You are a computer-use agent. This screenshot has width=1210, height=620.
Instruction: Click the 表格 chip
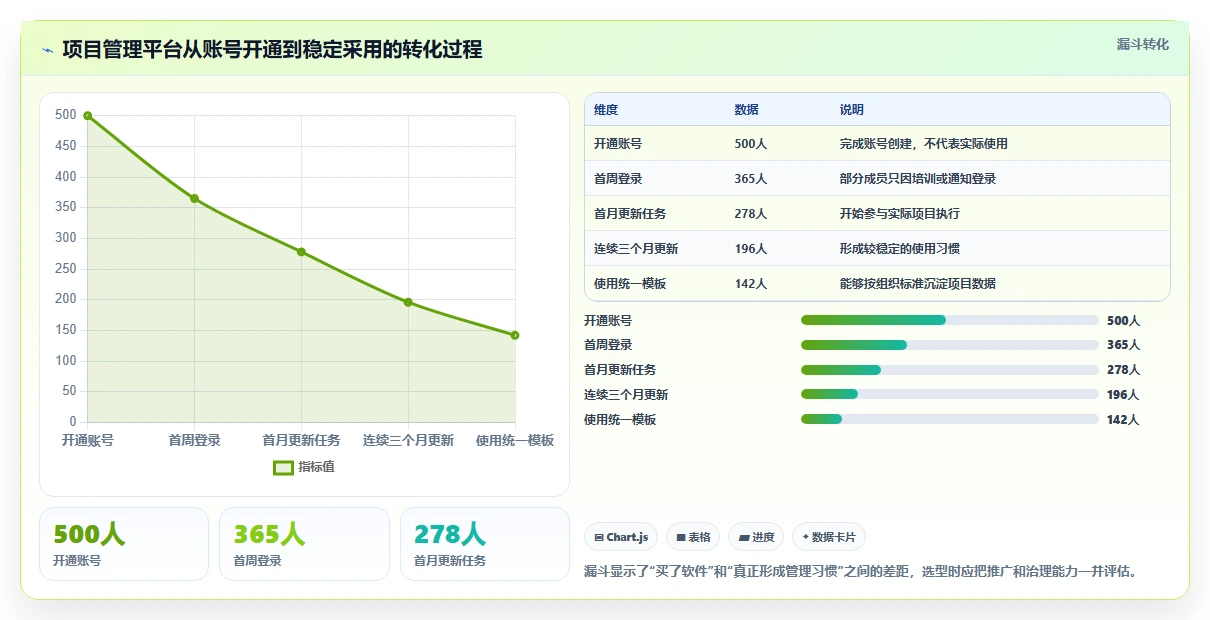click(x=693, y=537)
